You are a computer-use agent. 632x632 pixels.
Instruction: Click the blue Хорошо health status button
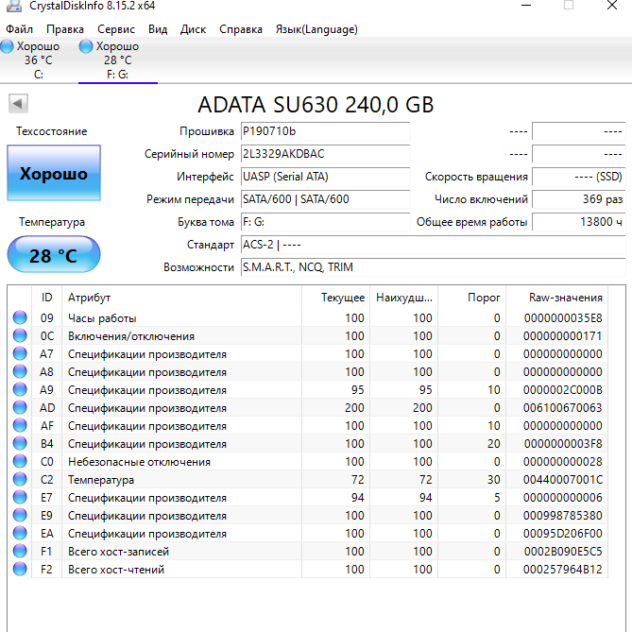(x=54, y=173)
